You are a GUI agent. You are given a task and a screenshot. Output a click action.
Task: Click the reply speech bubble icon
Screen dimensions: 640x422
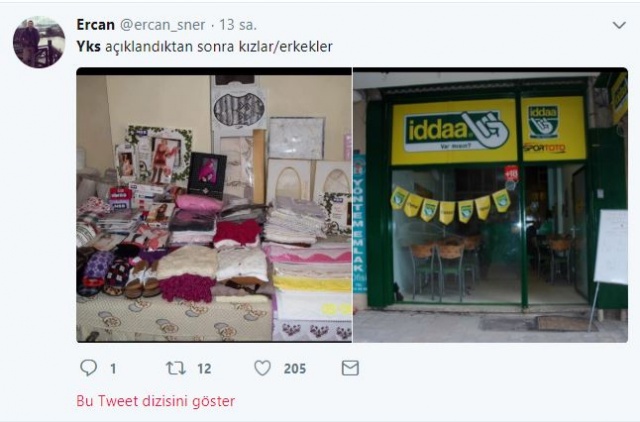click(x=88, y=368)
